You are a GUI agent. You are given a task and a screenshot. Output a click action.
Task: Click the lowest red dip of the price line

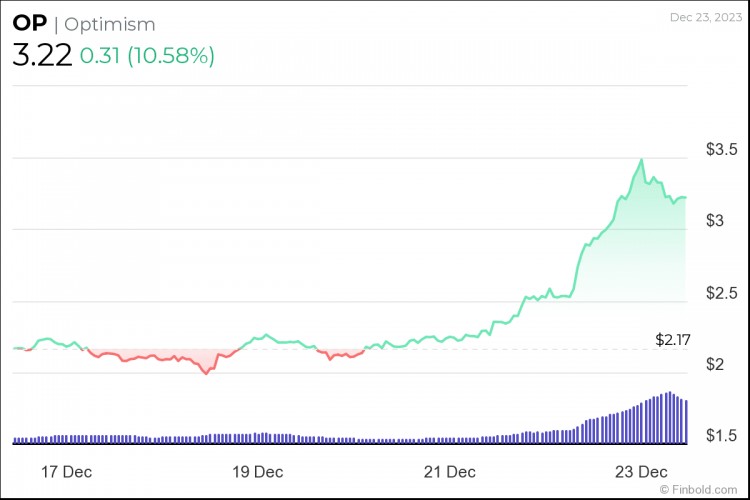pyautogui.click(x=206, y=373)
